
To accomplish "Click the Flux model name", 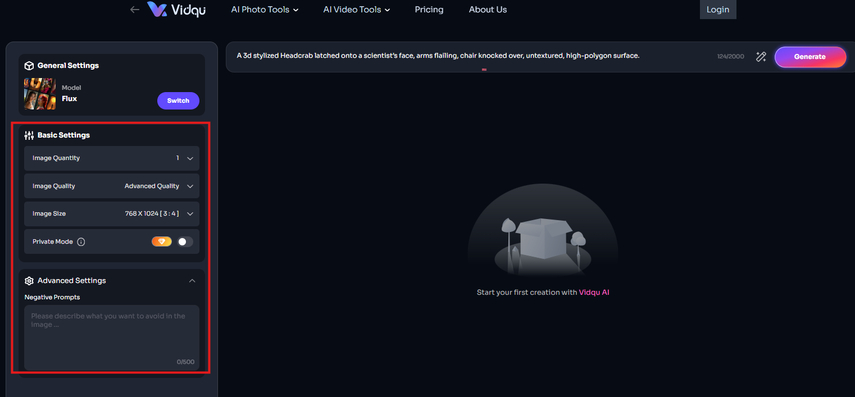I will click(69, 99).
